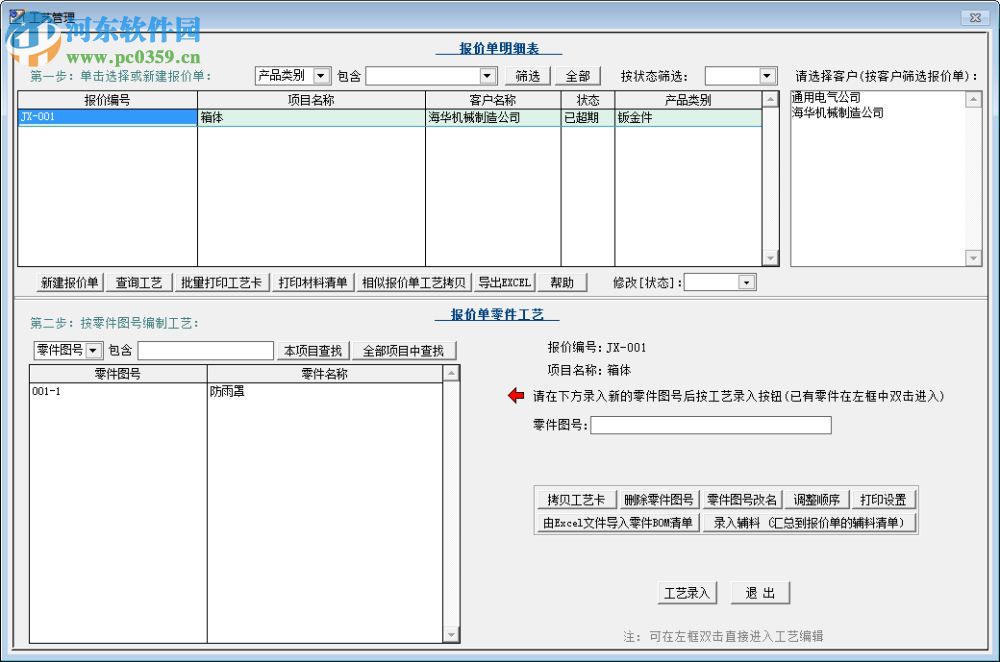The height and width of the screenshot is (662, 1000).
Task: Click the 筛选 filter button
Action: coord(527,77)
